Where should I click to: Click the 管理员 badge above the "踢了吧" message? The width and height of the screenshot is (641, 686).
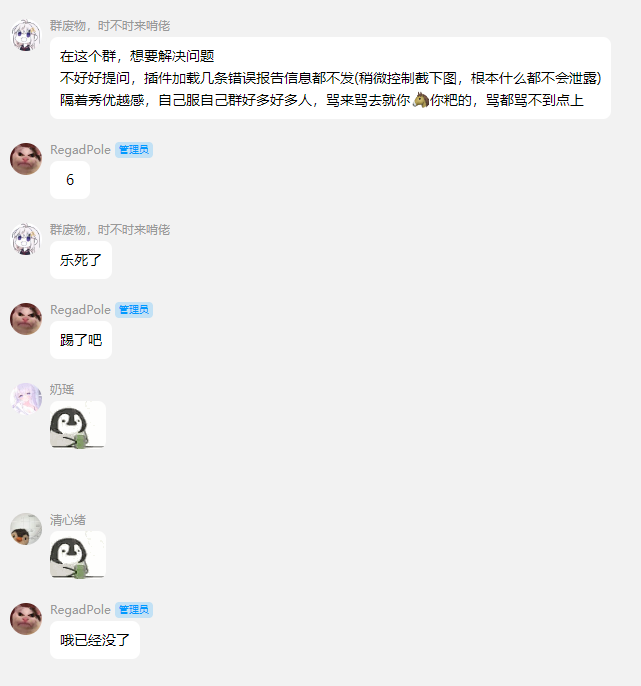click(x=134, y=310)
